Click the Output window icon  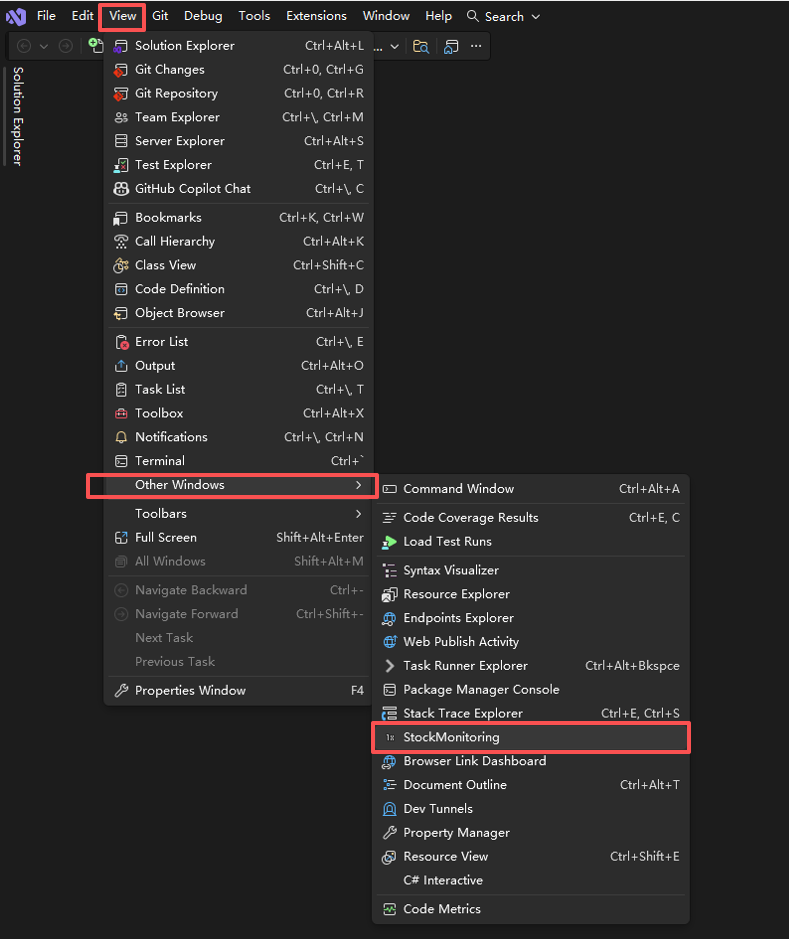tap(121, 366)
